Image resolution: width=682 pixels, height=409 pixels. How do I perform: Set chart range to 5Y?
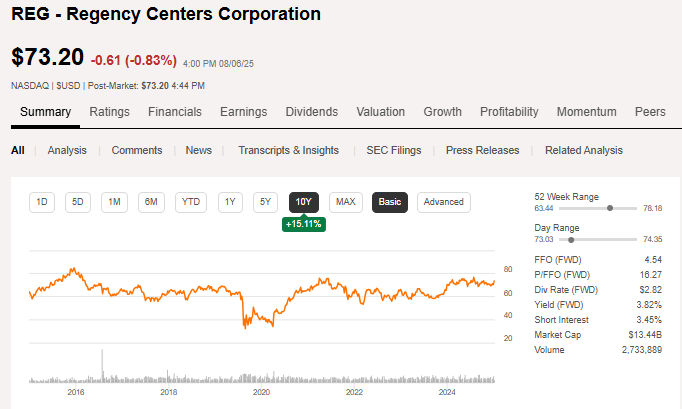[x=264, y=202]
